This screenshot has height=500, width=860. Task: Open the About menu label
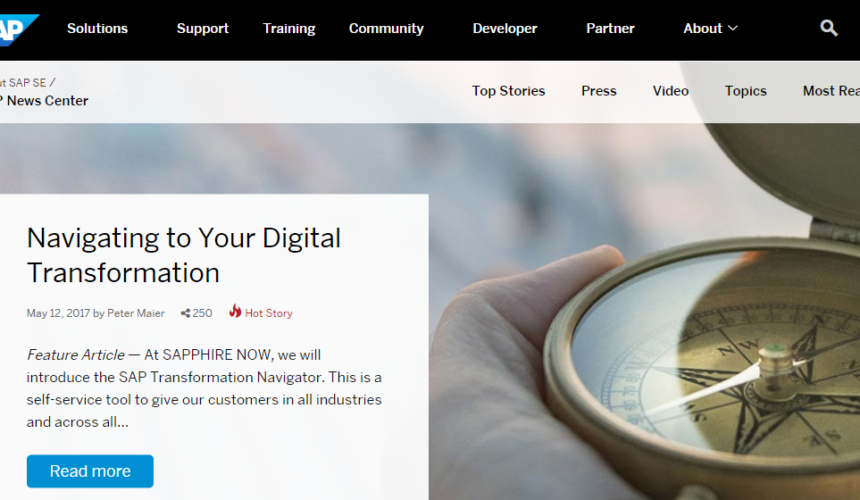pyautogui.click(x=703, y=29)
